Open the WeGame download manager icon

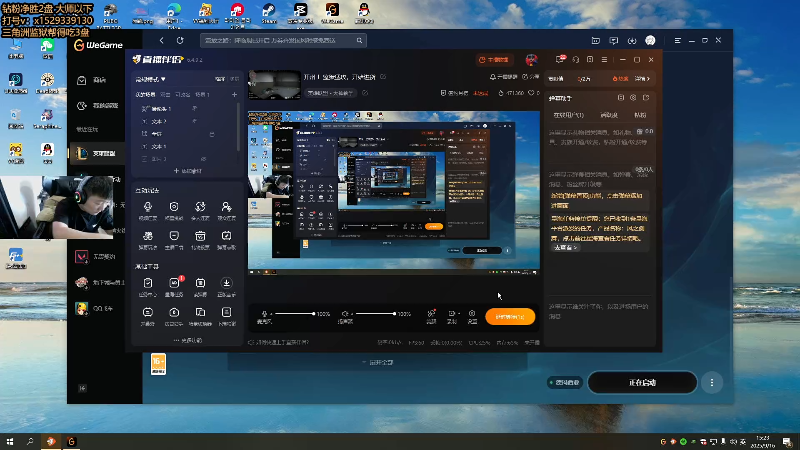[632, 41]
